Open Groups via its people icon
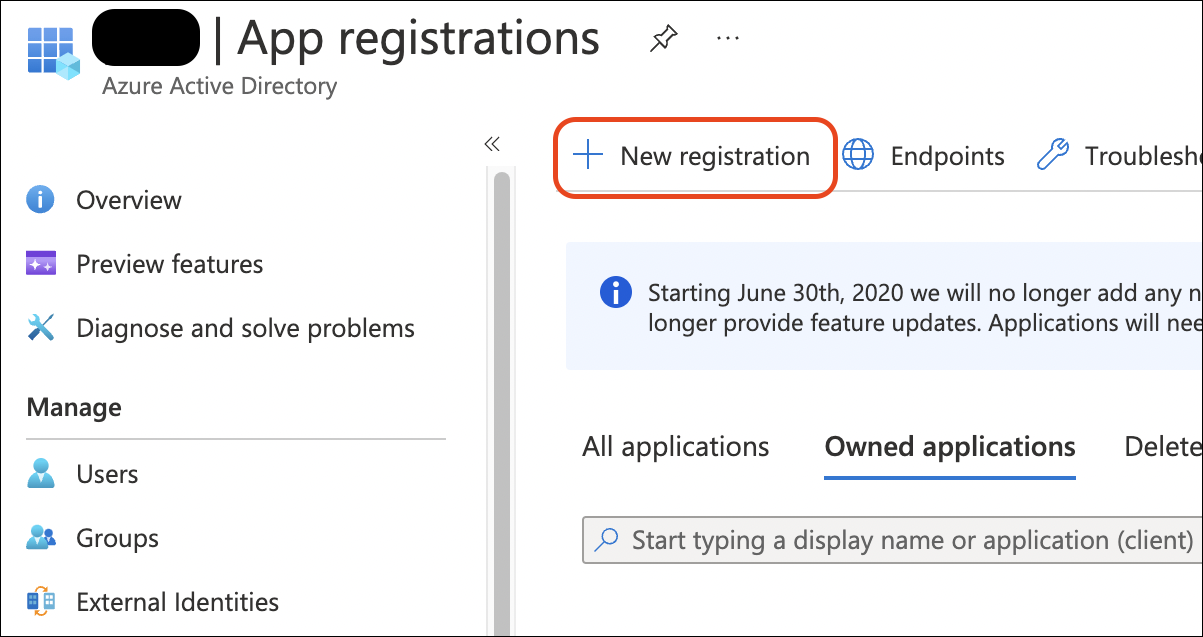The width and height of the screenshot is (1203, 637). pos(40,537)
